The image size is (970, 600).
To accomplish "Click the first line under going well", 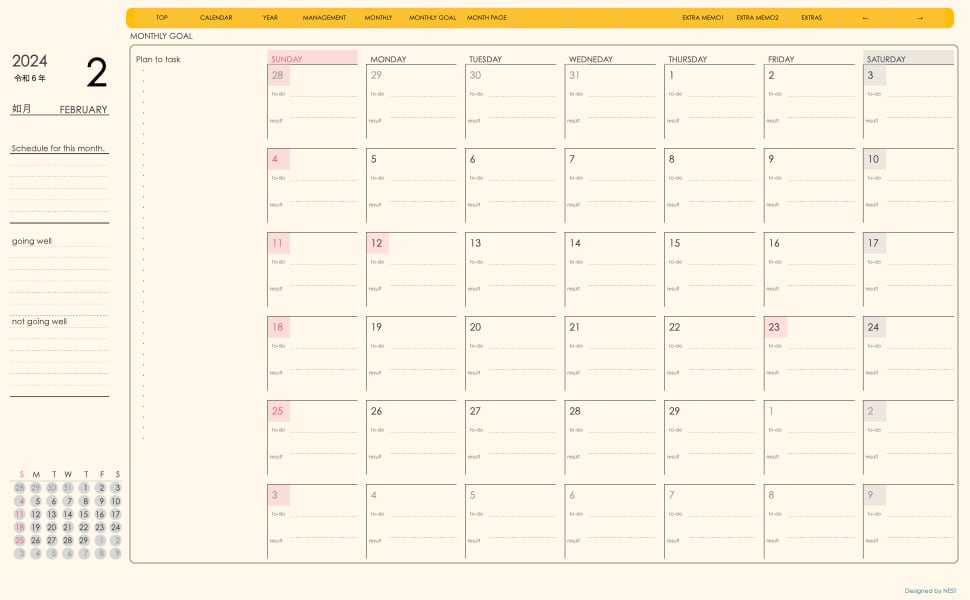I will point(59,257).
